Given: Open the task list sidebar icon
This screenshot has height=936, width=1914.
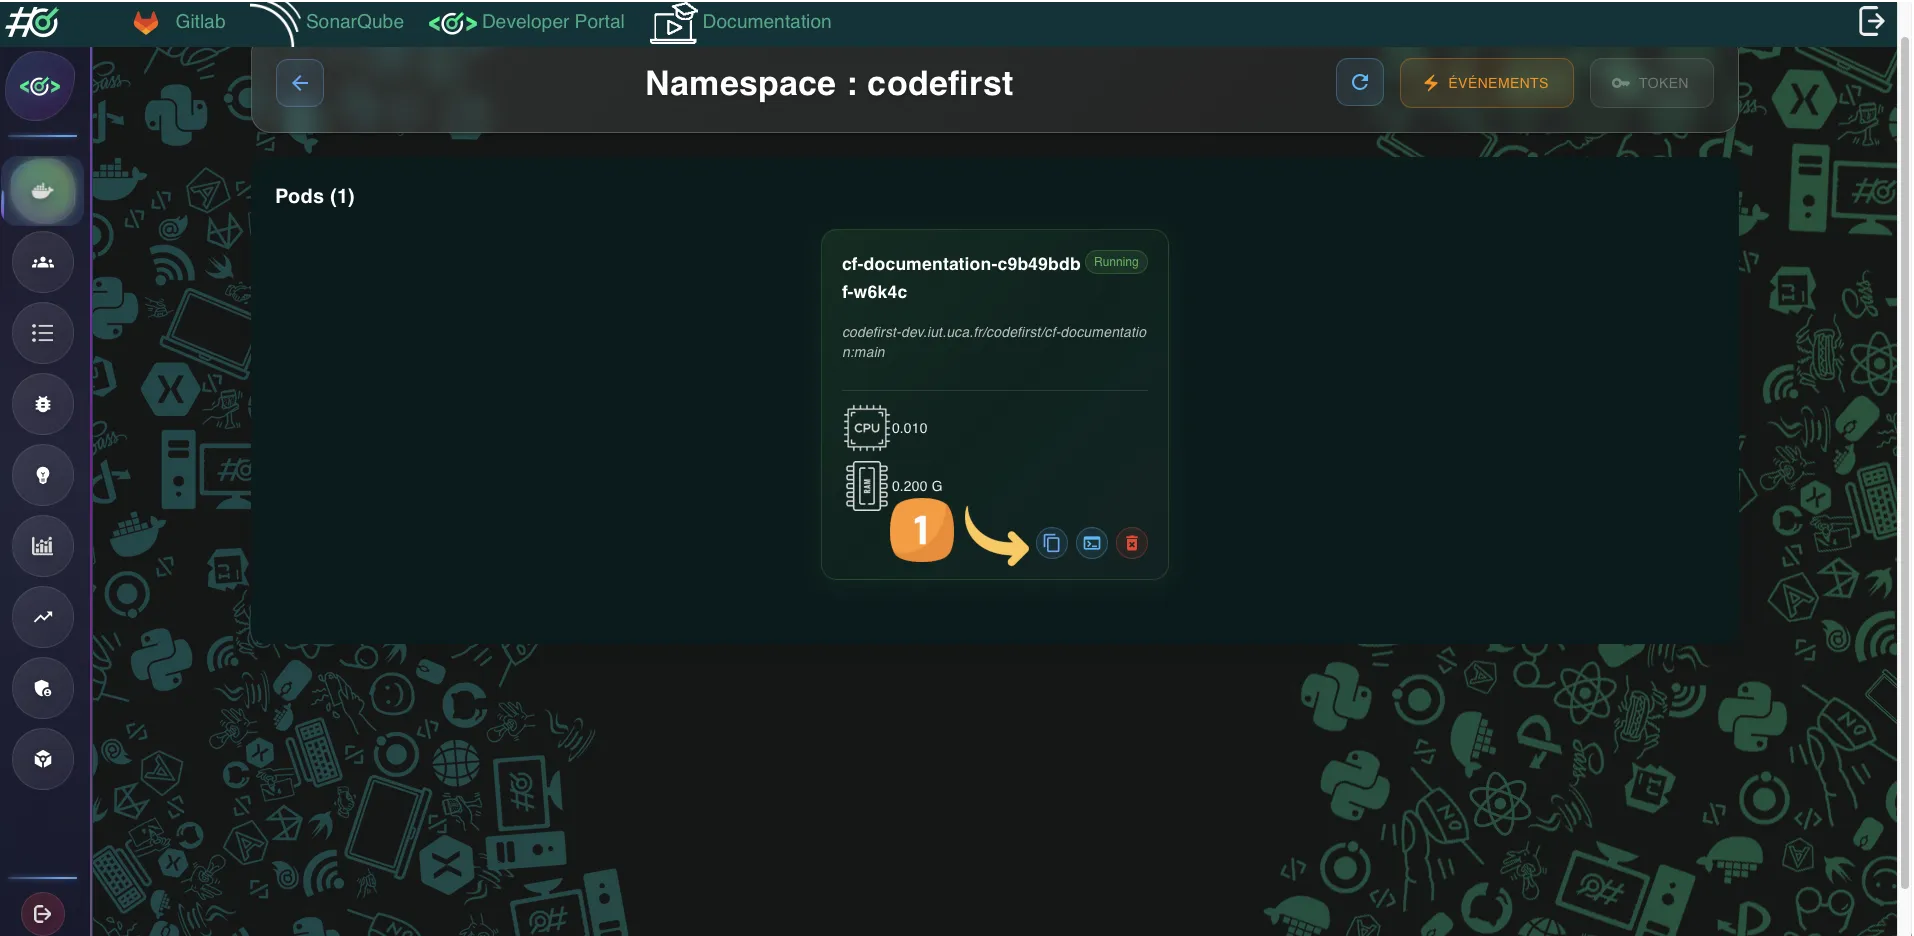Looking at the screenshot, I should pos(42,333).
